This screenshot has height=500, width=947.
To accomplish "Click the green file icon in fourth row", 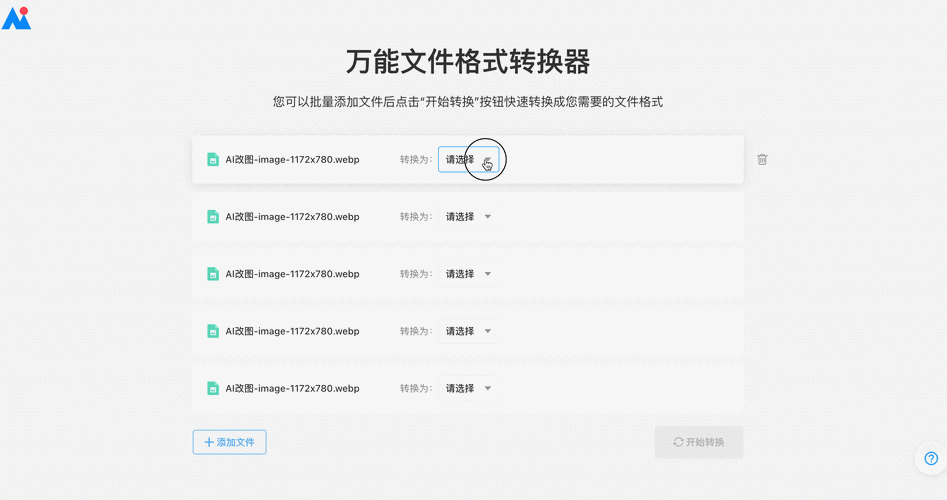I will click(x=213, y=331).
